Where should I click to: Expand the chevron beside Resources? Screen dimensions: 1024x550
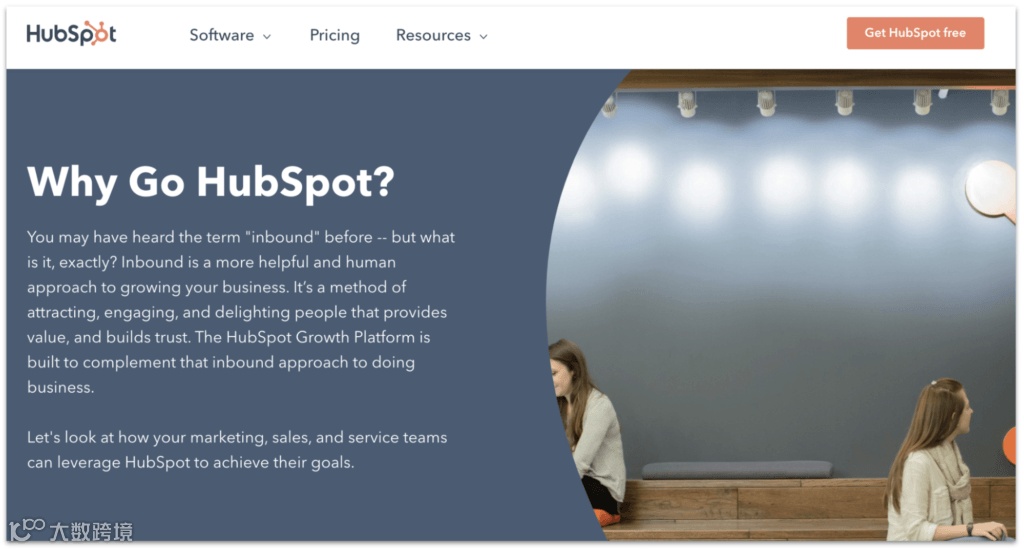click(x=483, y=37)
